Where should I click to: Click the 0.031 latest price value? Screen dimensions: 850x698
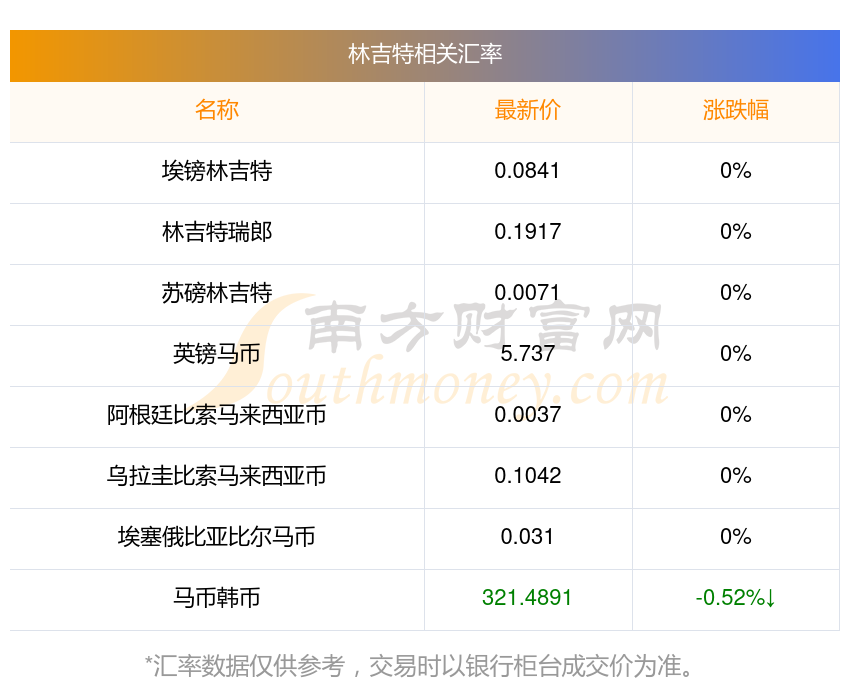tap(527, 537)
